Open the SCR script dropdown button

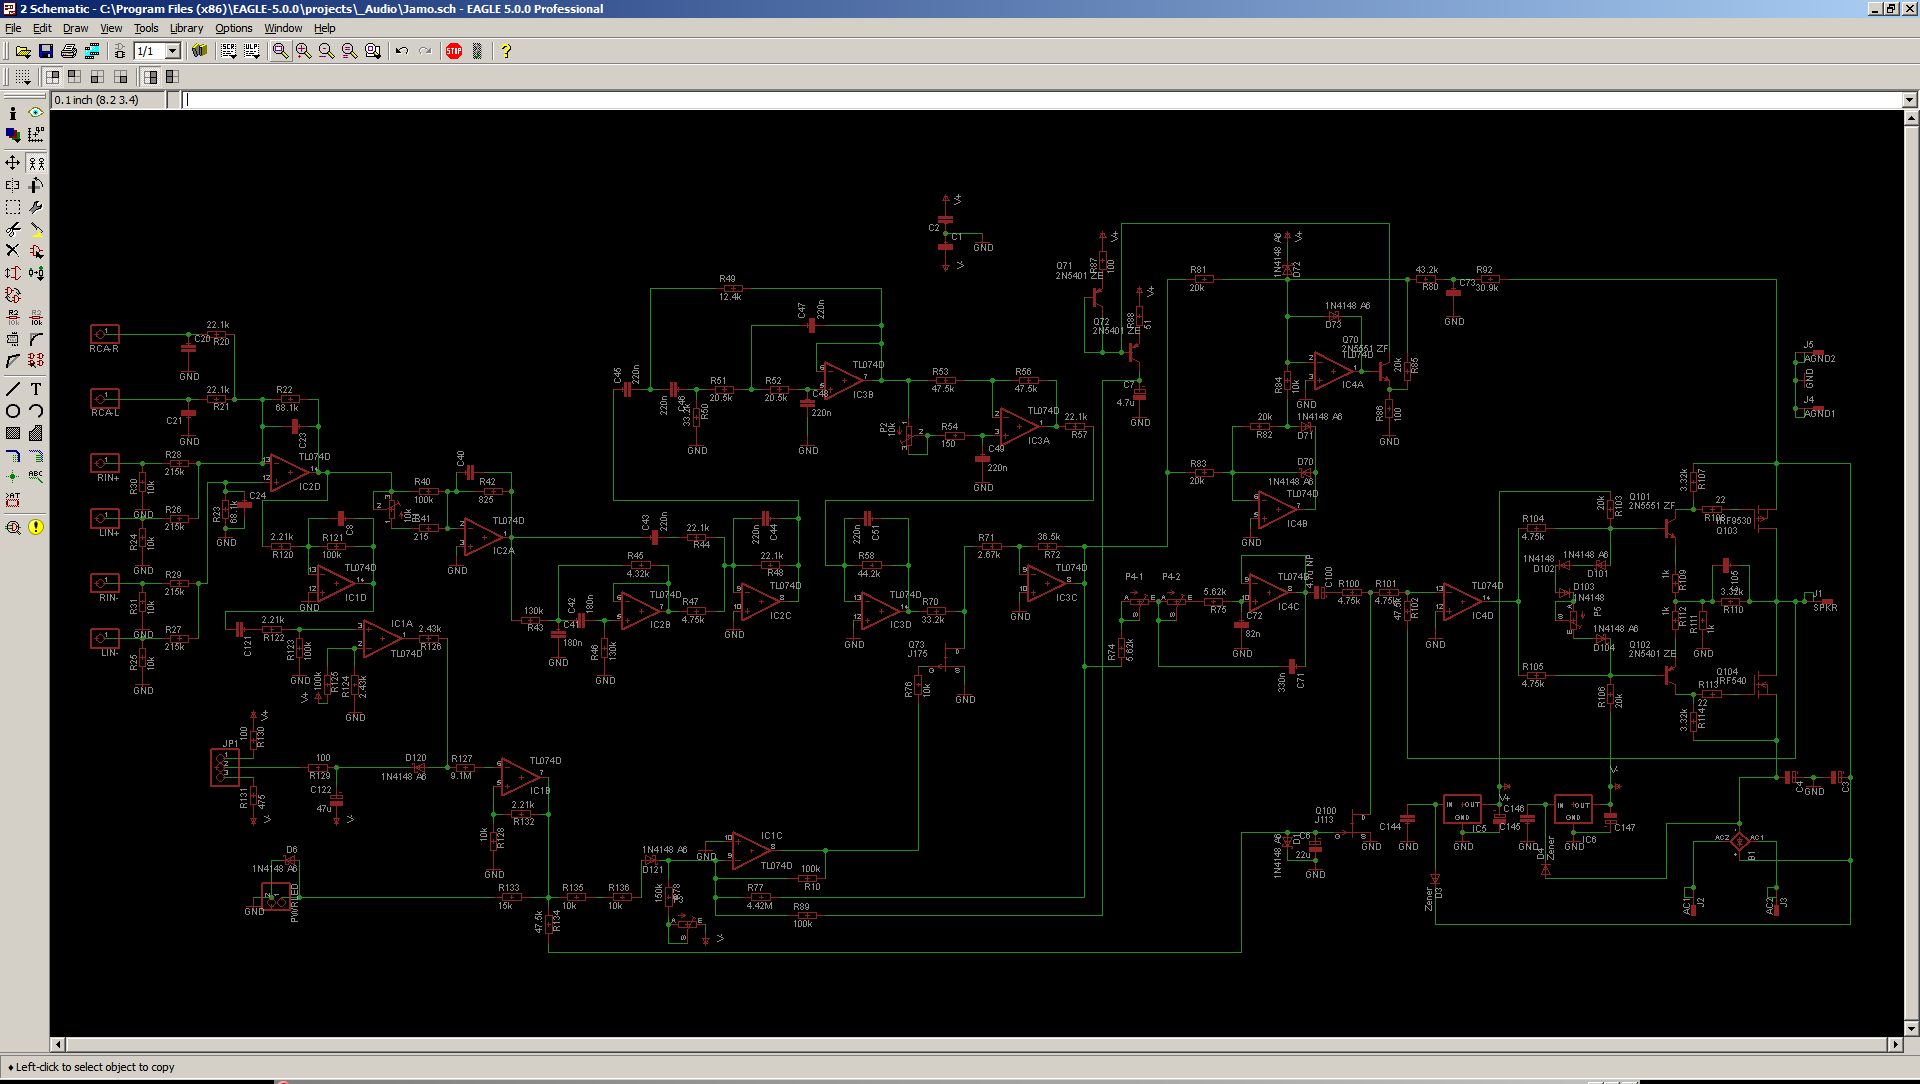tap(229, 51)
